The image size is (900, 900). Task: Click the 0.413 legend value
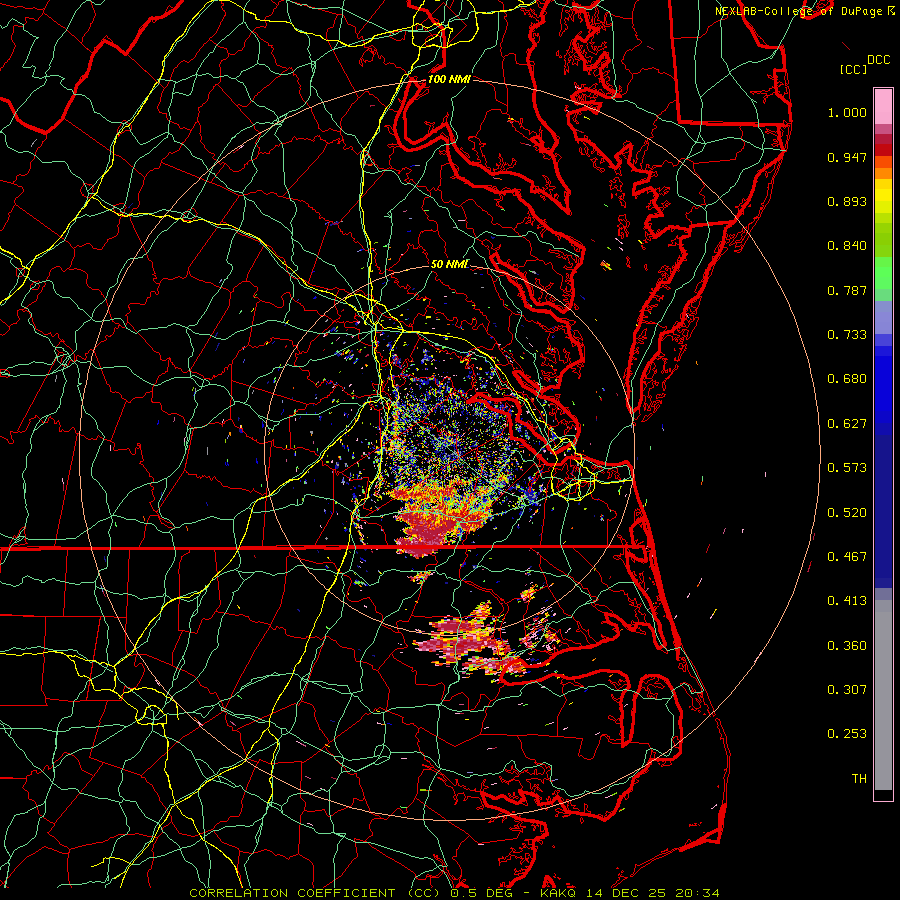[847, 601]
